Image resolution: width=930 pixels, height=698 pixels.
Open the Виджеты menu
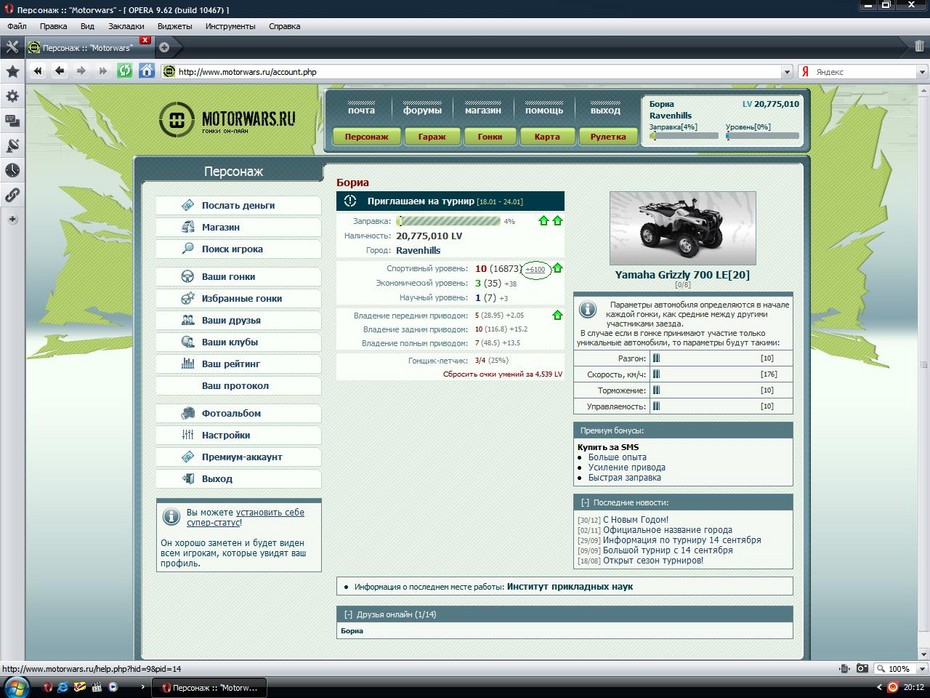[175, 26]
